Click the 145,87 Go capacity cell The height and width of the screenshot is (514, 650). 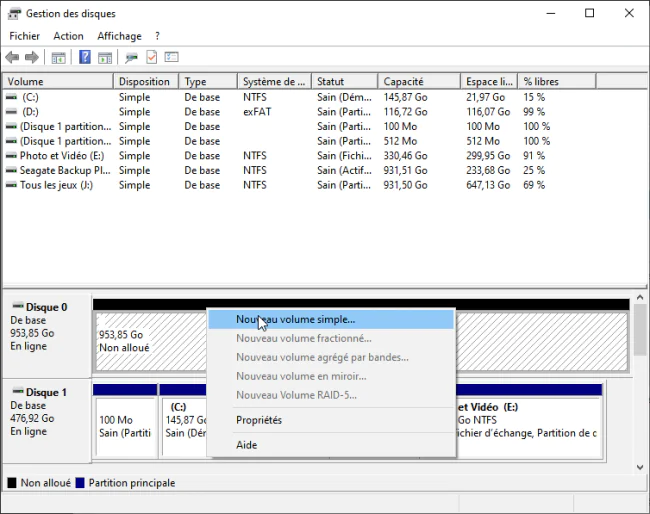(405, 97)
